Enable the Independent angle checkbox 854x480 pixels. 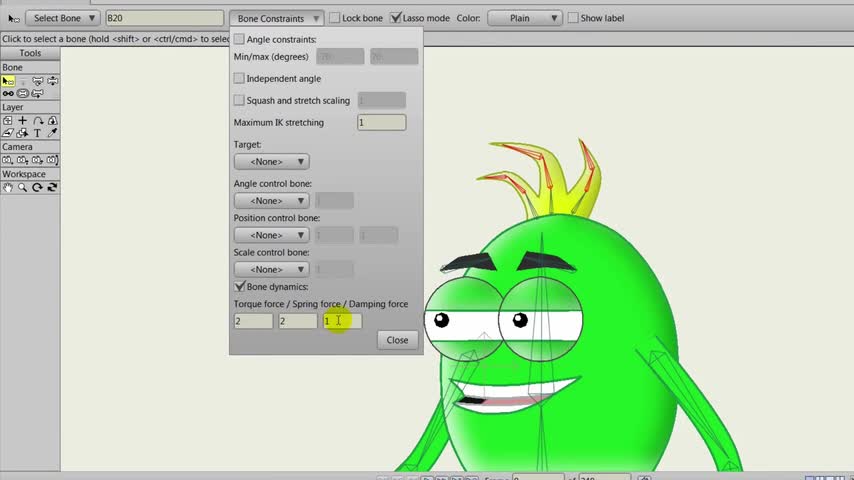239,78
